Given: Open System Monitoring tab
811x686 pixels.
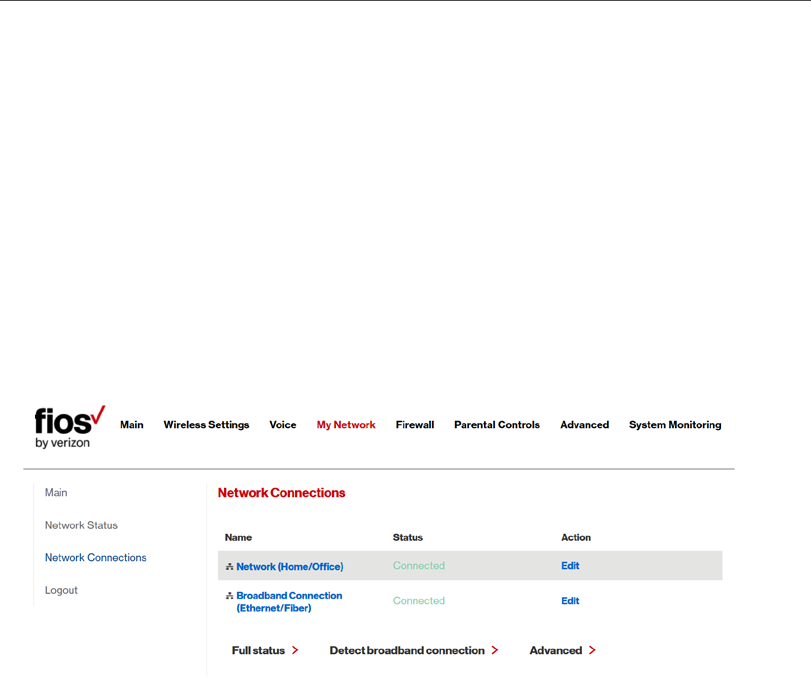Looking at the screenshot, I should [675, 425].
